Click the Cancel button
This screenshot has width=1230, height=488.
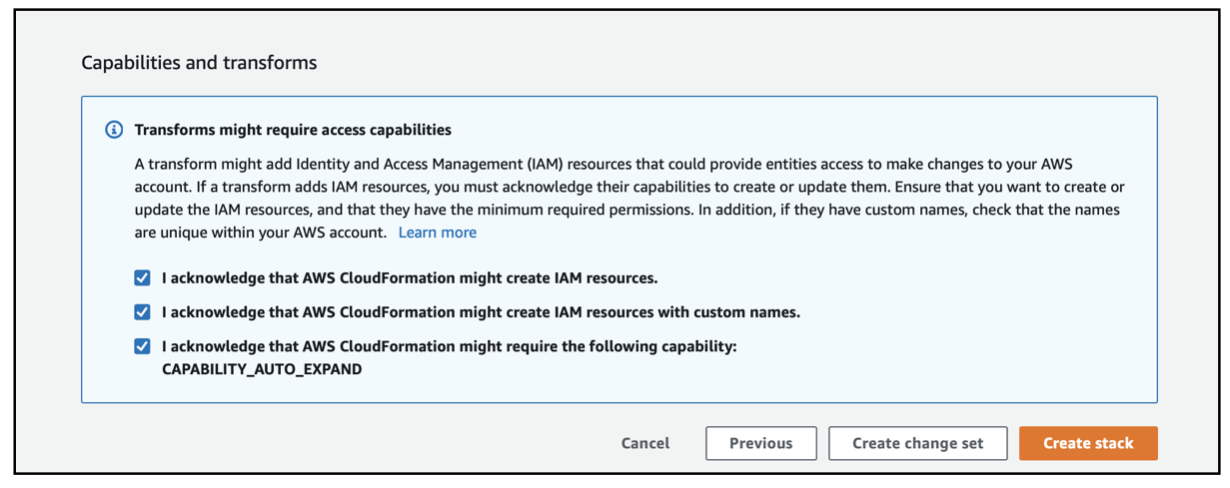645,443
